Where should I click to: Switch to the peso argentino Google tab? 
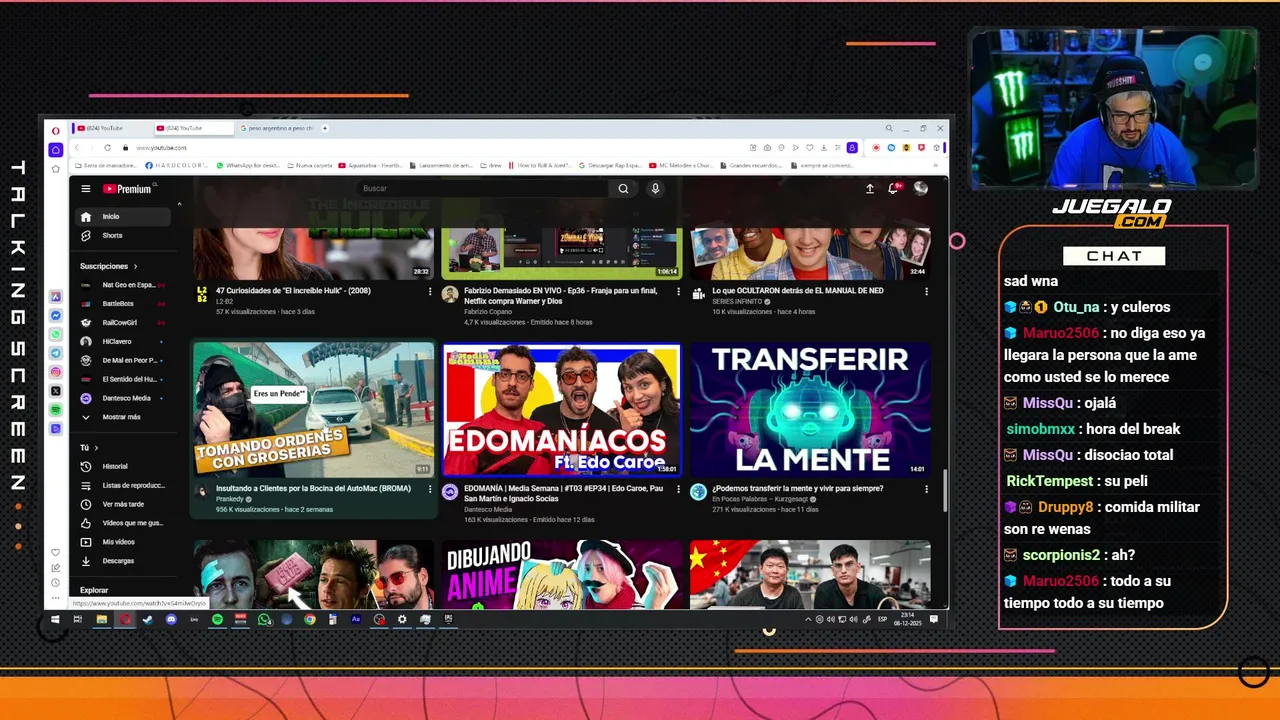click(x=276, y=128)
